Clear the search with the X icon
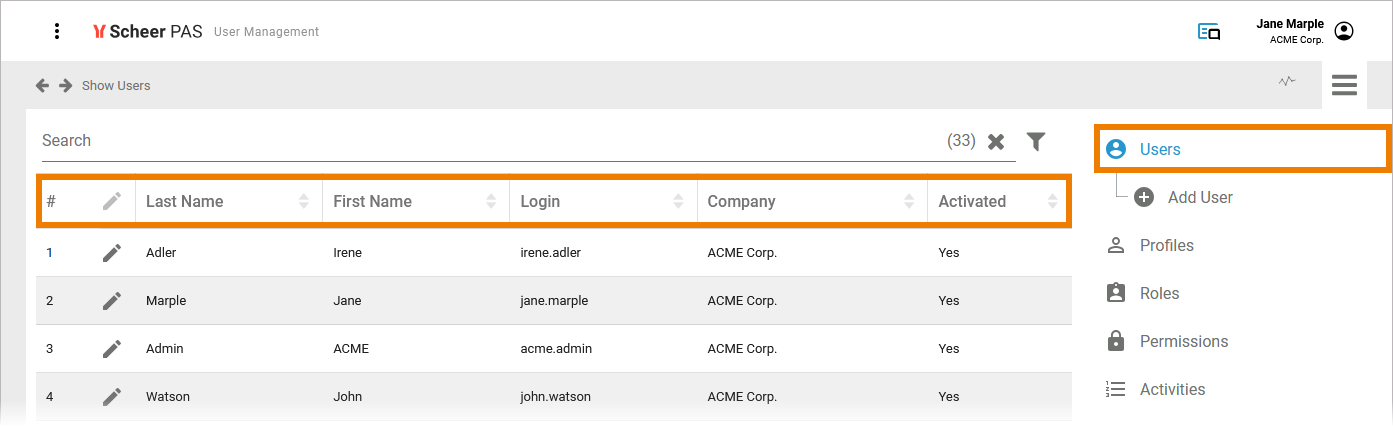Screen dimensions: 1393x427 (996, 142)
